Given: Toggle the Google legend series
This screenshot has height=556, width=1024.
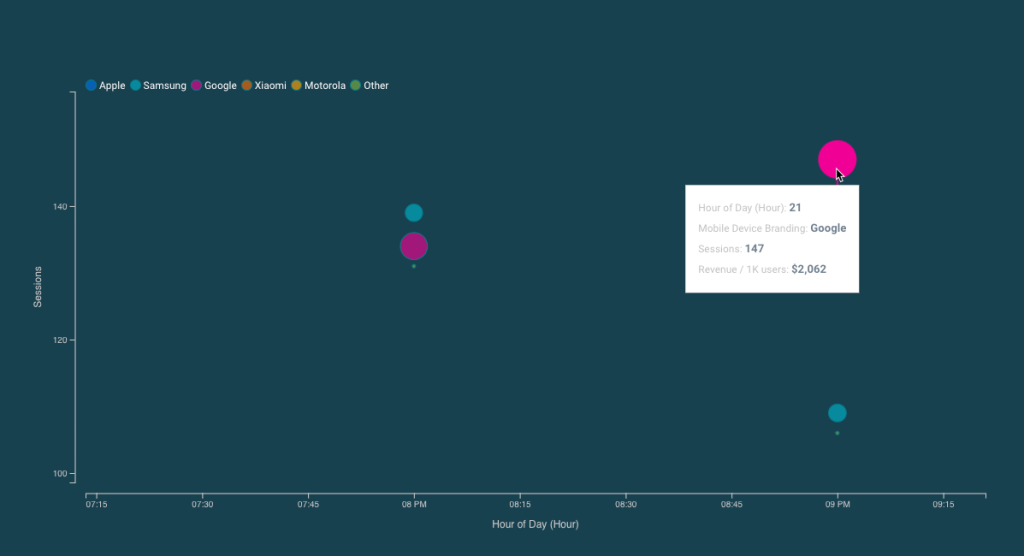Looking at the screenshot, I should pos(214,86).
